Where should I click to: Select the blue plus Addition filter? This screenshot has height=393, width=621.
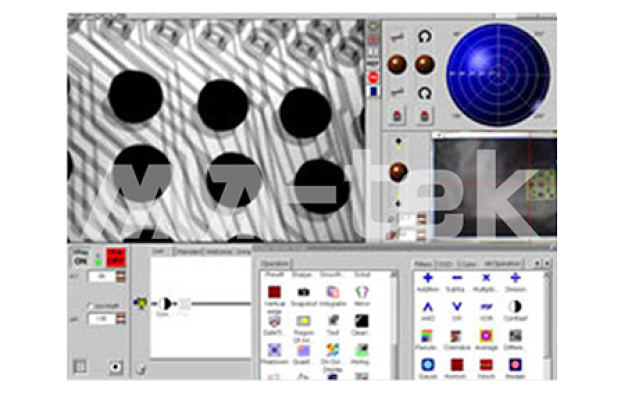coord(428,278)
